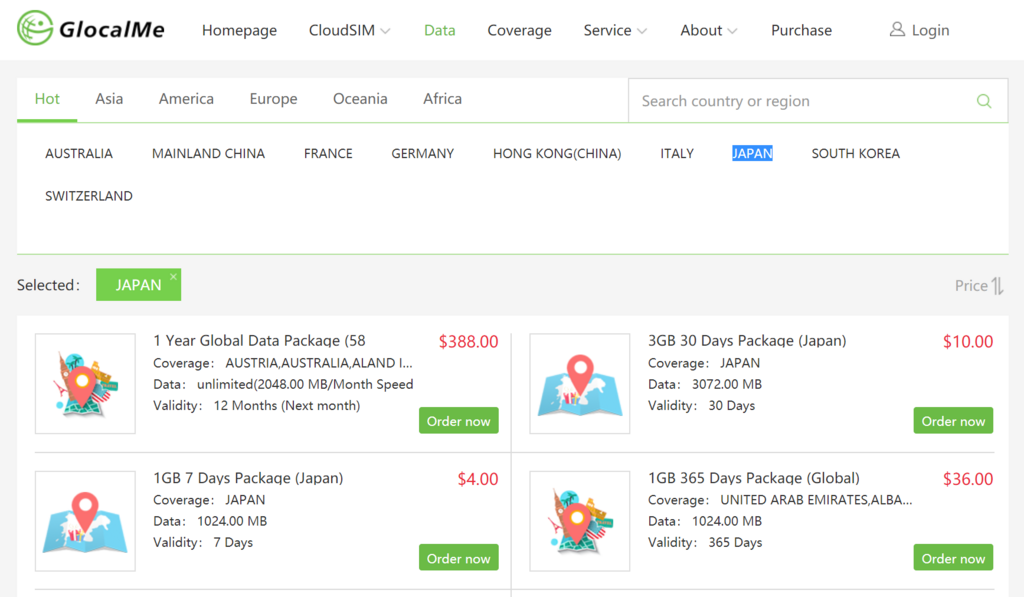Order the $388.00 1 Year Global package
The height and width of the screenshot is (597, 1024).
click(458, 421)
